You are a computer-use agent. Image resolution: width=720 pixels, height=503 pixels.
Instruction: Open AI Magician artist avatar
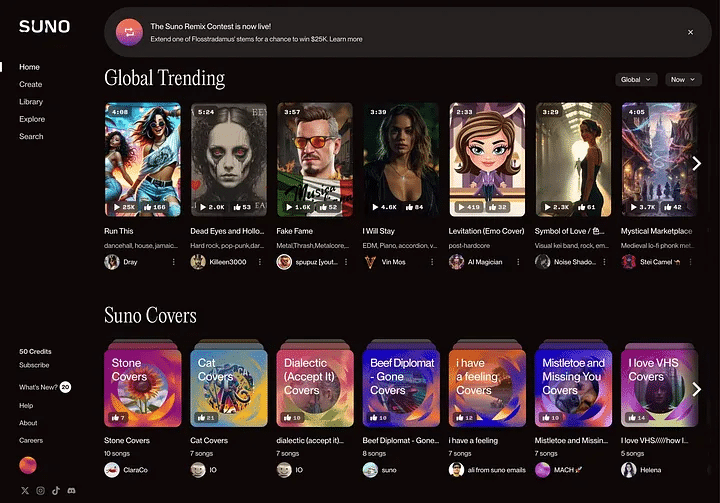click(456, 262)
